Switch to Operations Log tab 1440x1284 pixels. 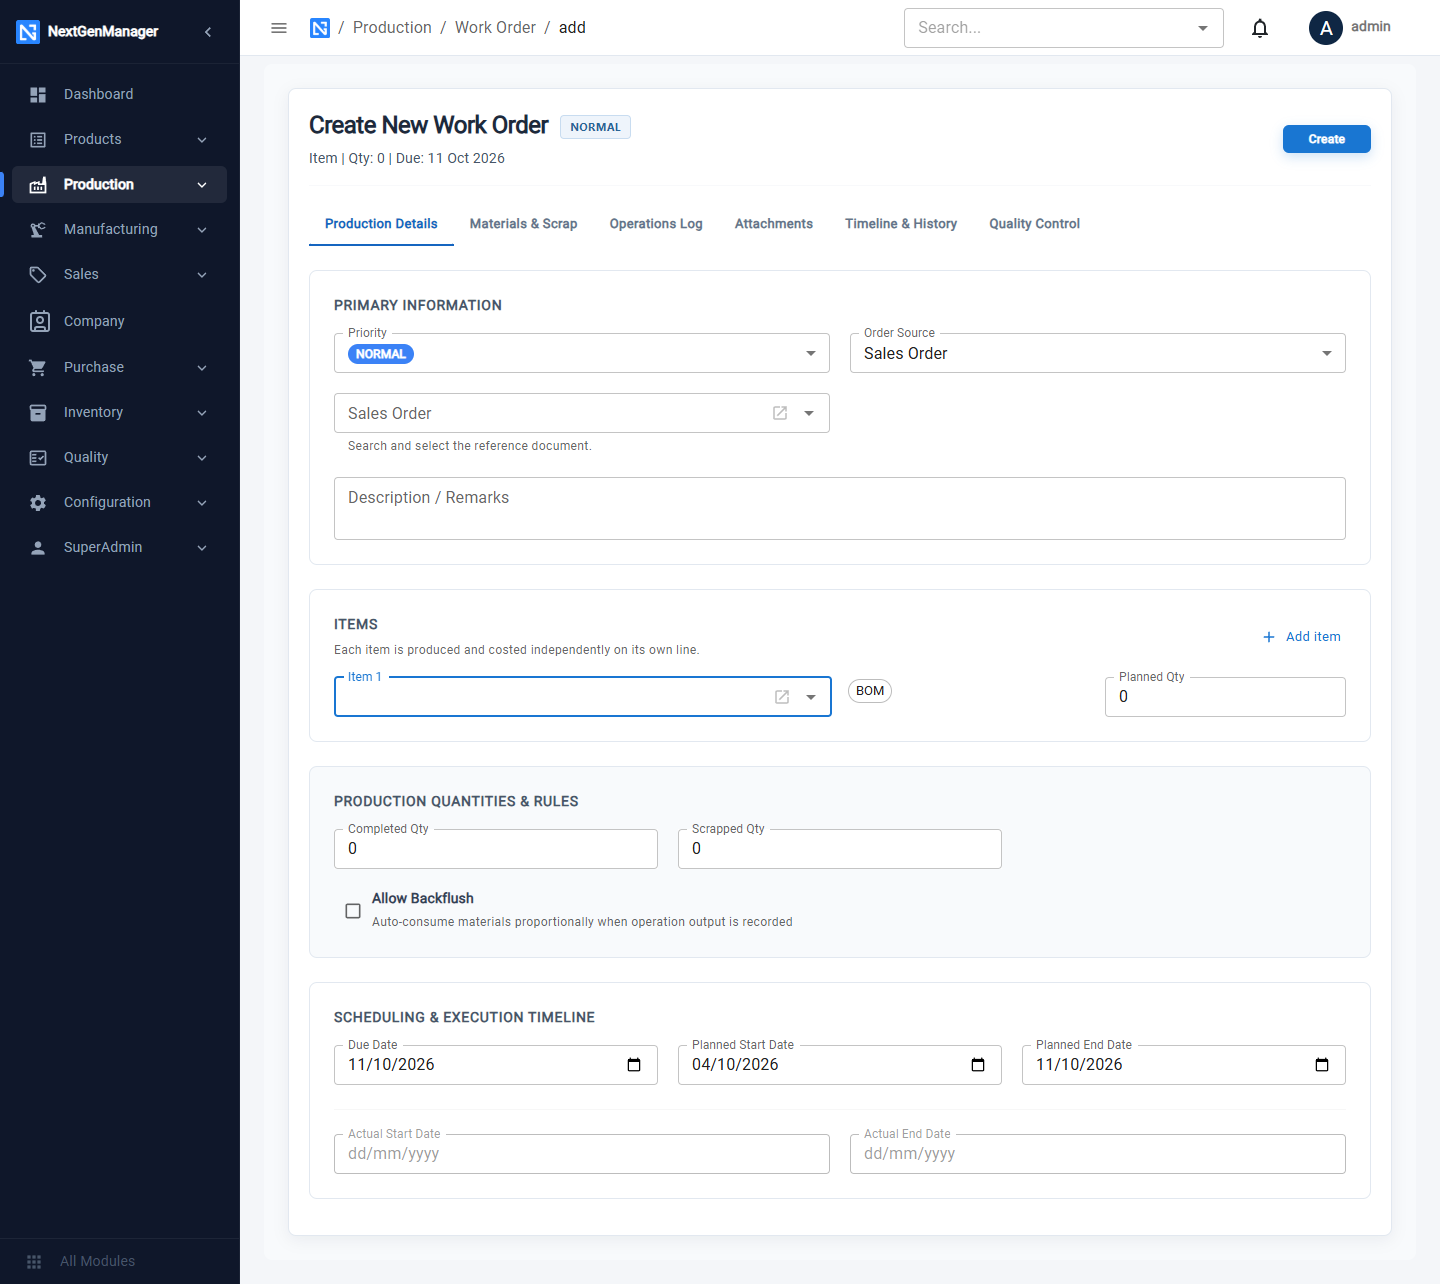[656, 224]
